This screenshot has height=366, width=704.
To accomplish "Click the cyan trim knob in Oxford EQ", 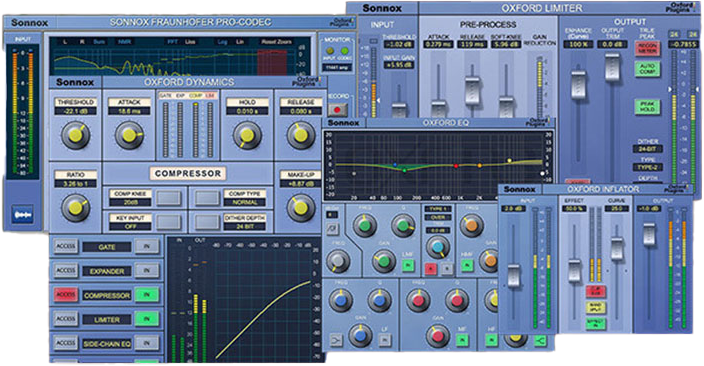I will click(x=437, y=247).
